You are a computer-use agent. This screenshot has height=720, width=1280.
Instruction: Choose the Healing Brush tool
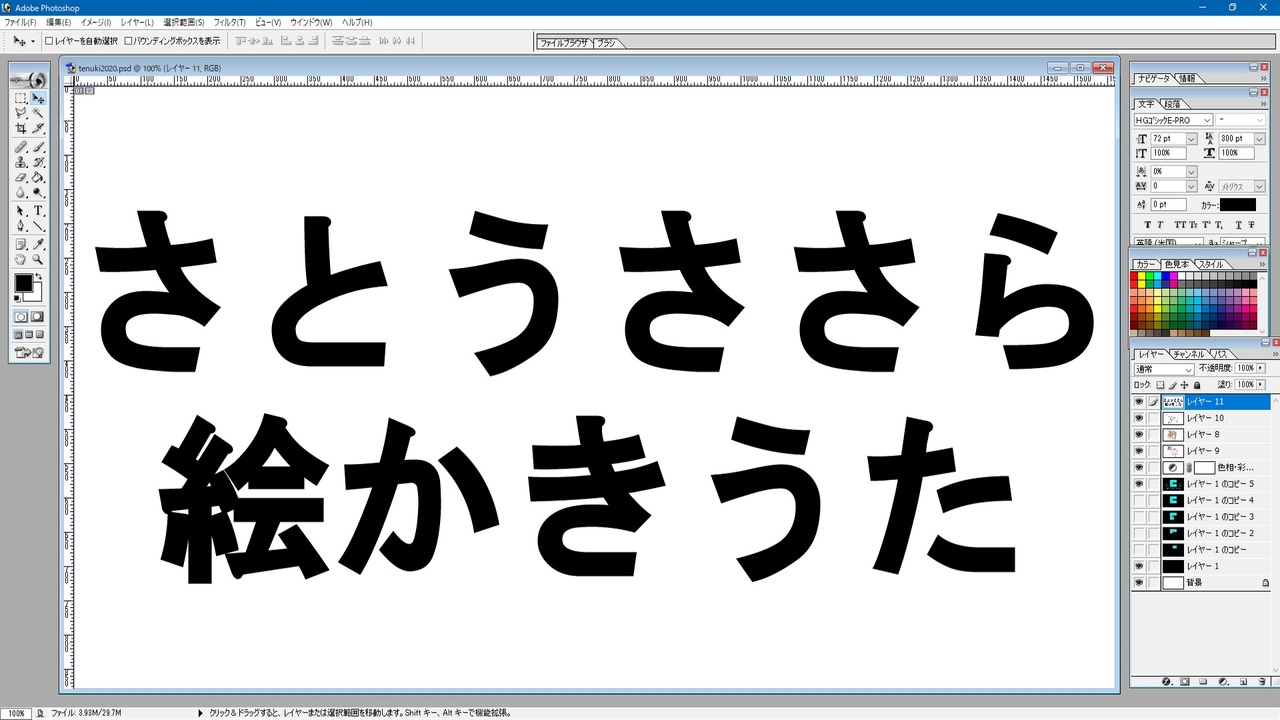click(x=21, y=147)
